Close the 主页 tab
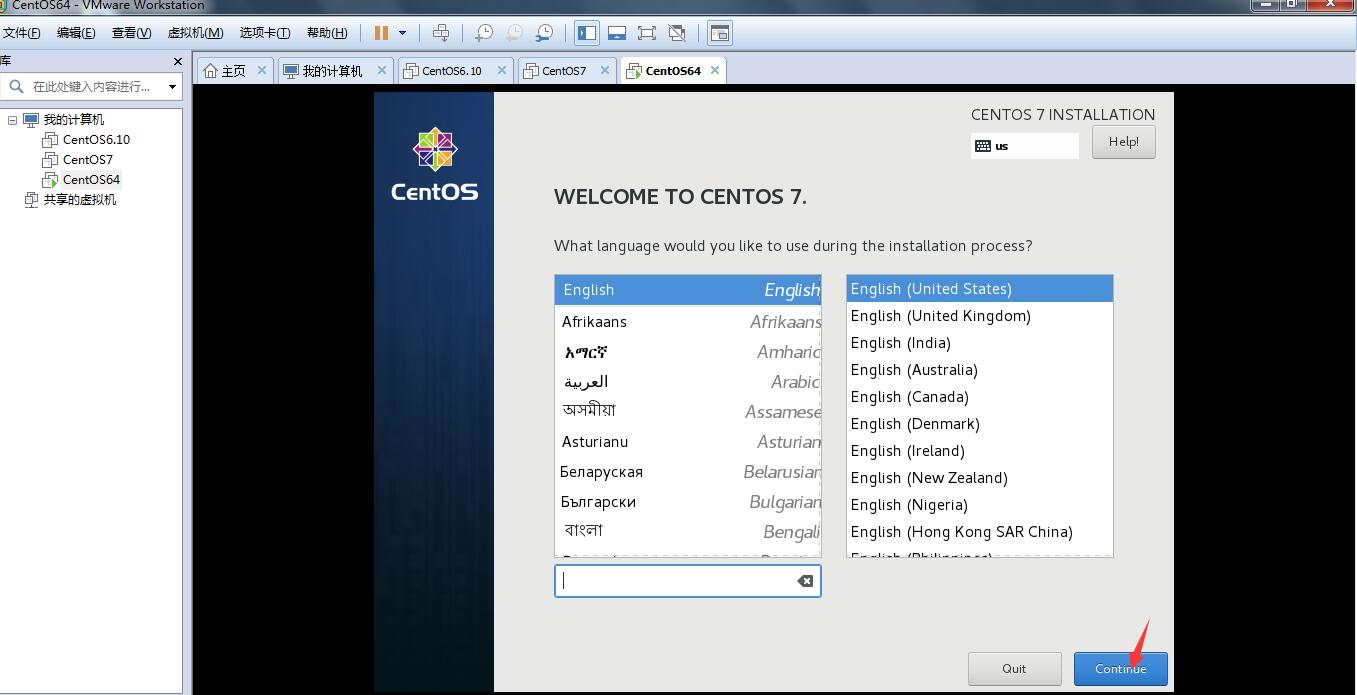This screenshot has width=1357, height=695. (262, 70)
